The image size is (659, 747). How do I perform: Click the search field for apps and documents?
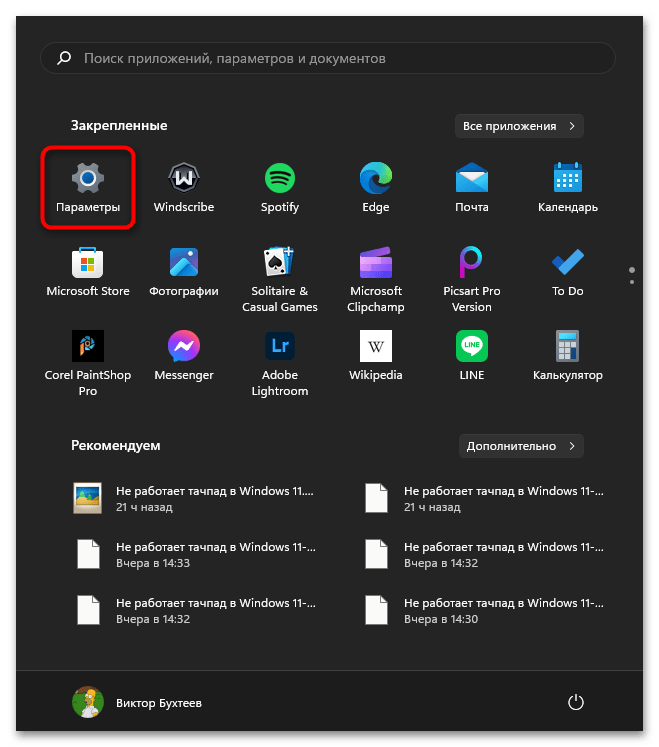328,58
